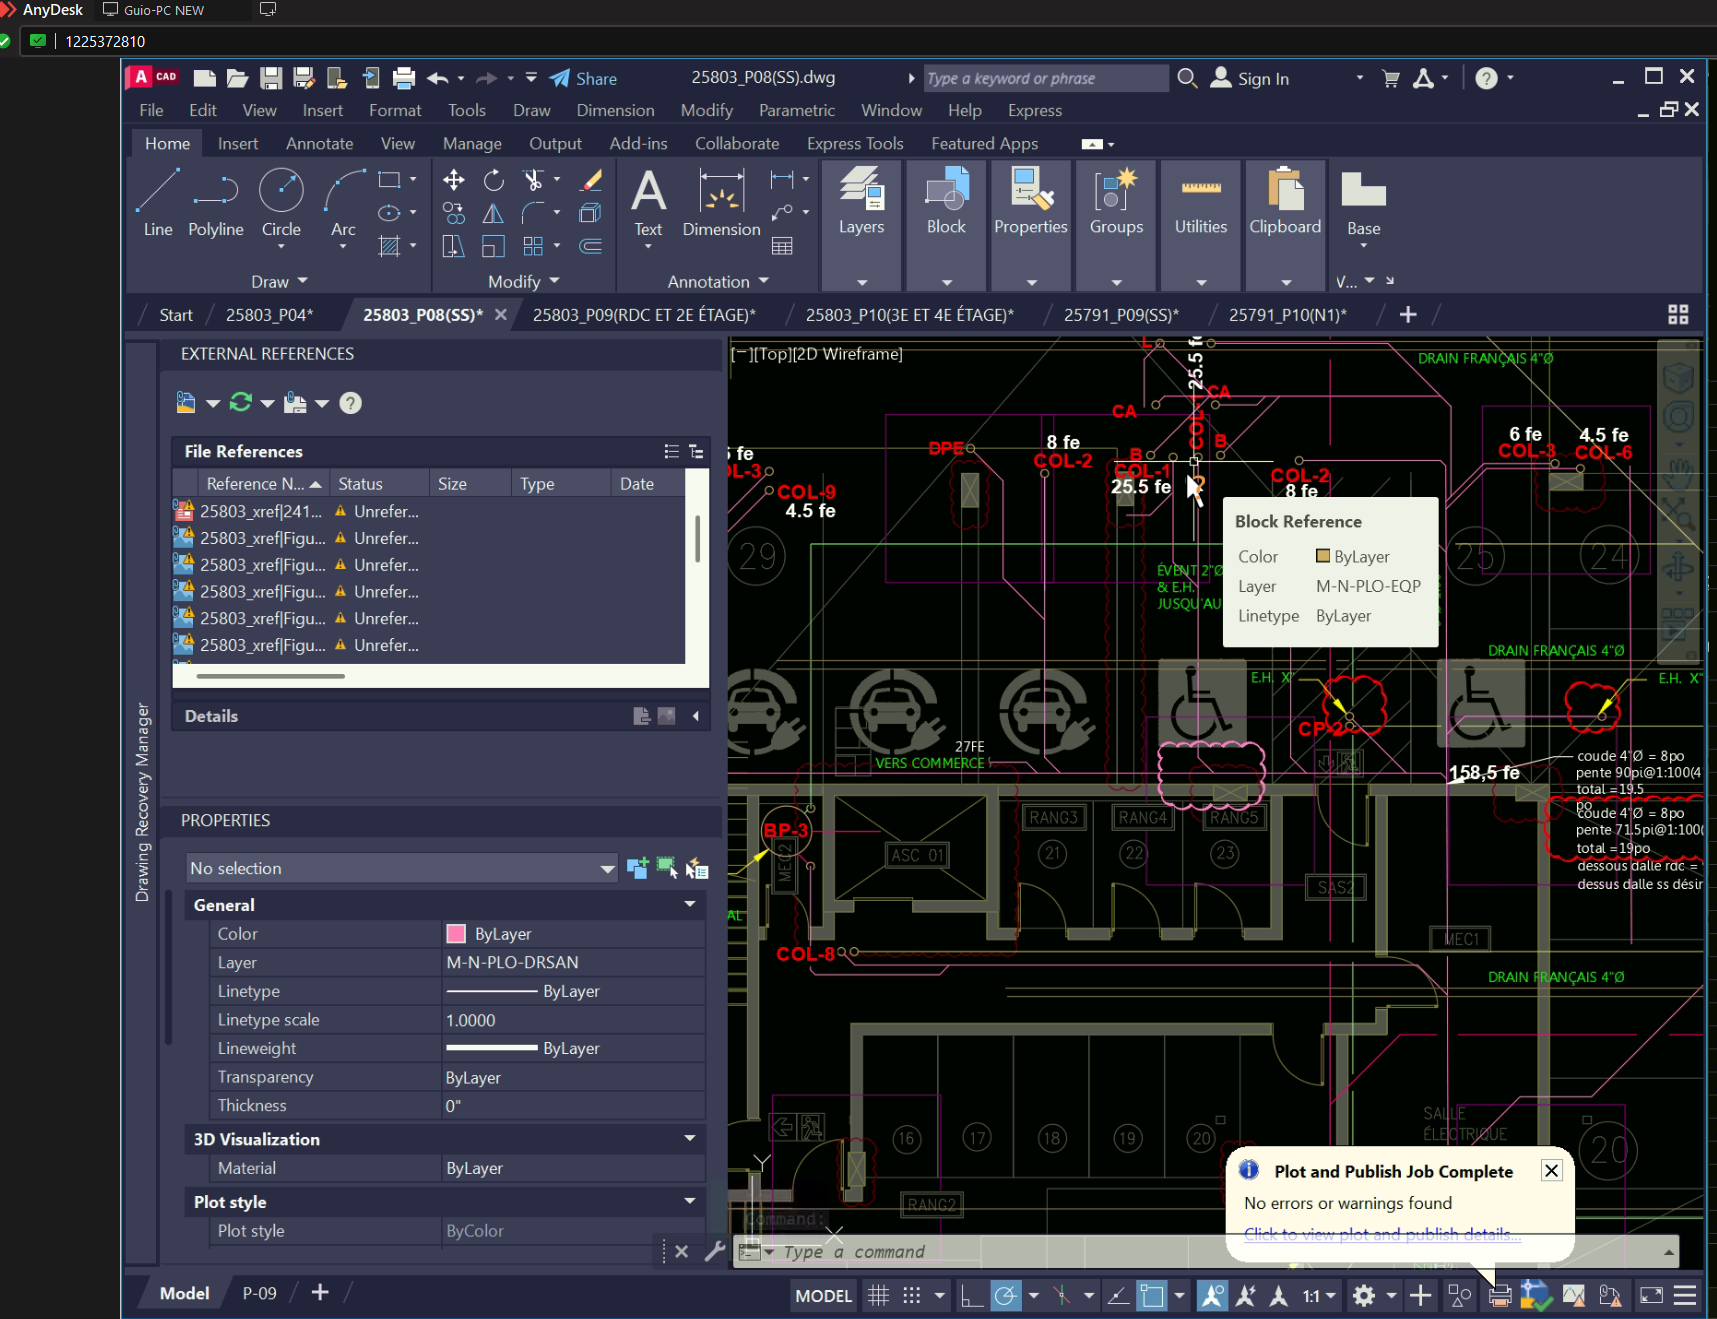Toggle polar tracking in status bar
1717x1319 pixels.
click(x=1005, y=1296)
